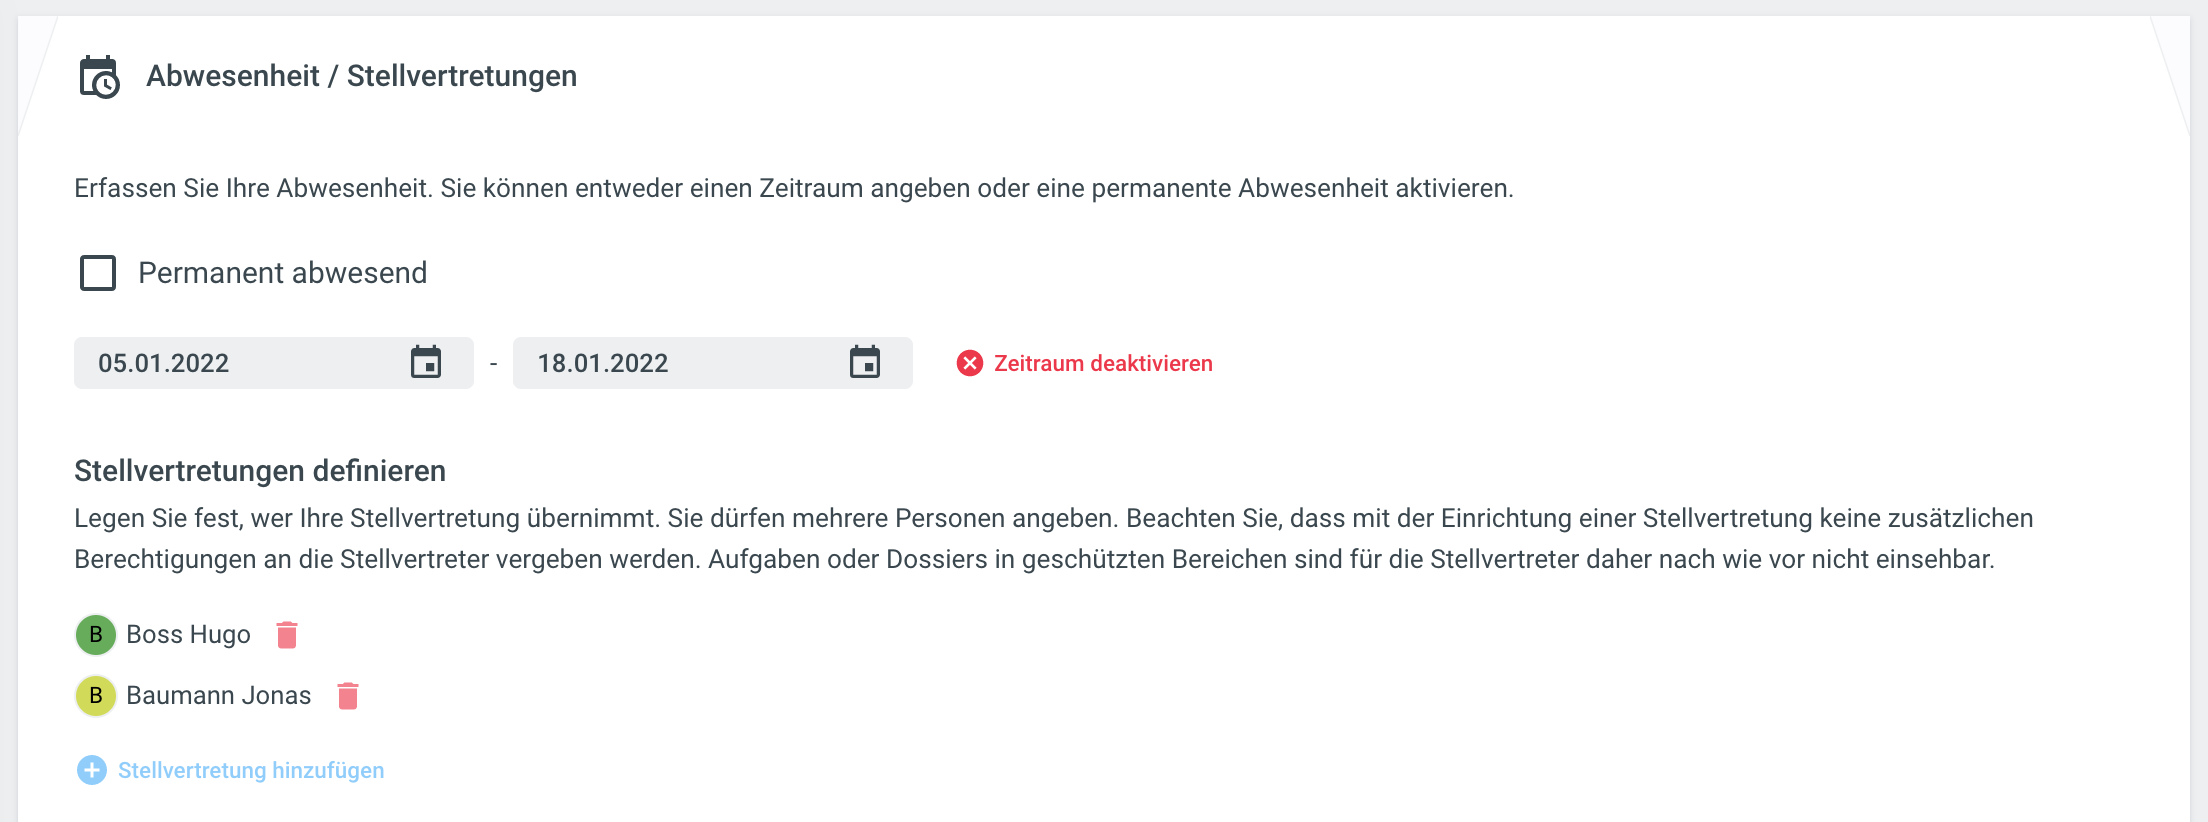Remove Baumann Jonas using the trash icon
This screenshot has height=822, width=2208.
[348, 696]
